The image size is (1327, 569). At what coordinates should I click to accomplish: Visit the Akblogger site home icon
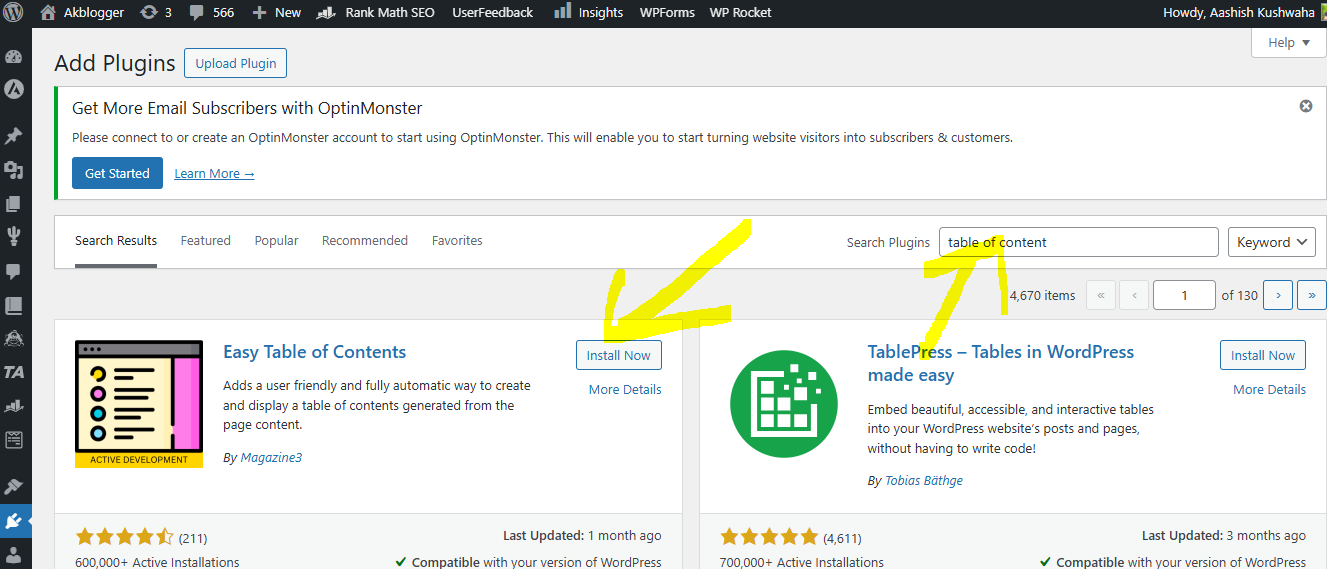tap(48, 12)
